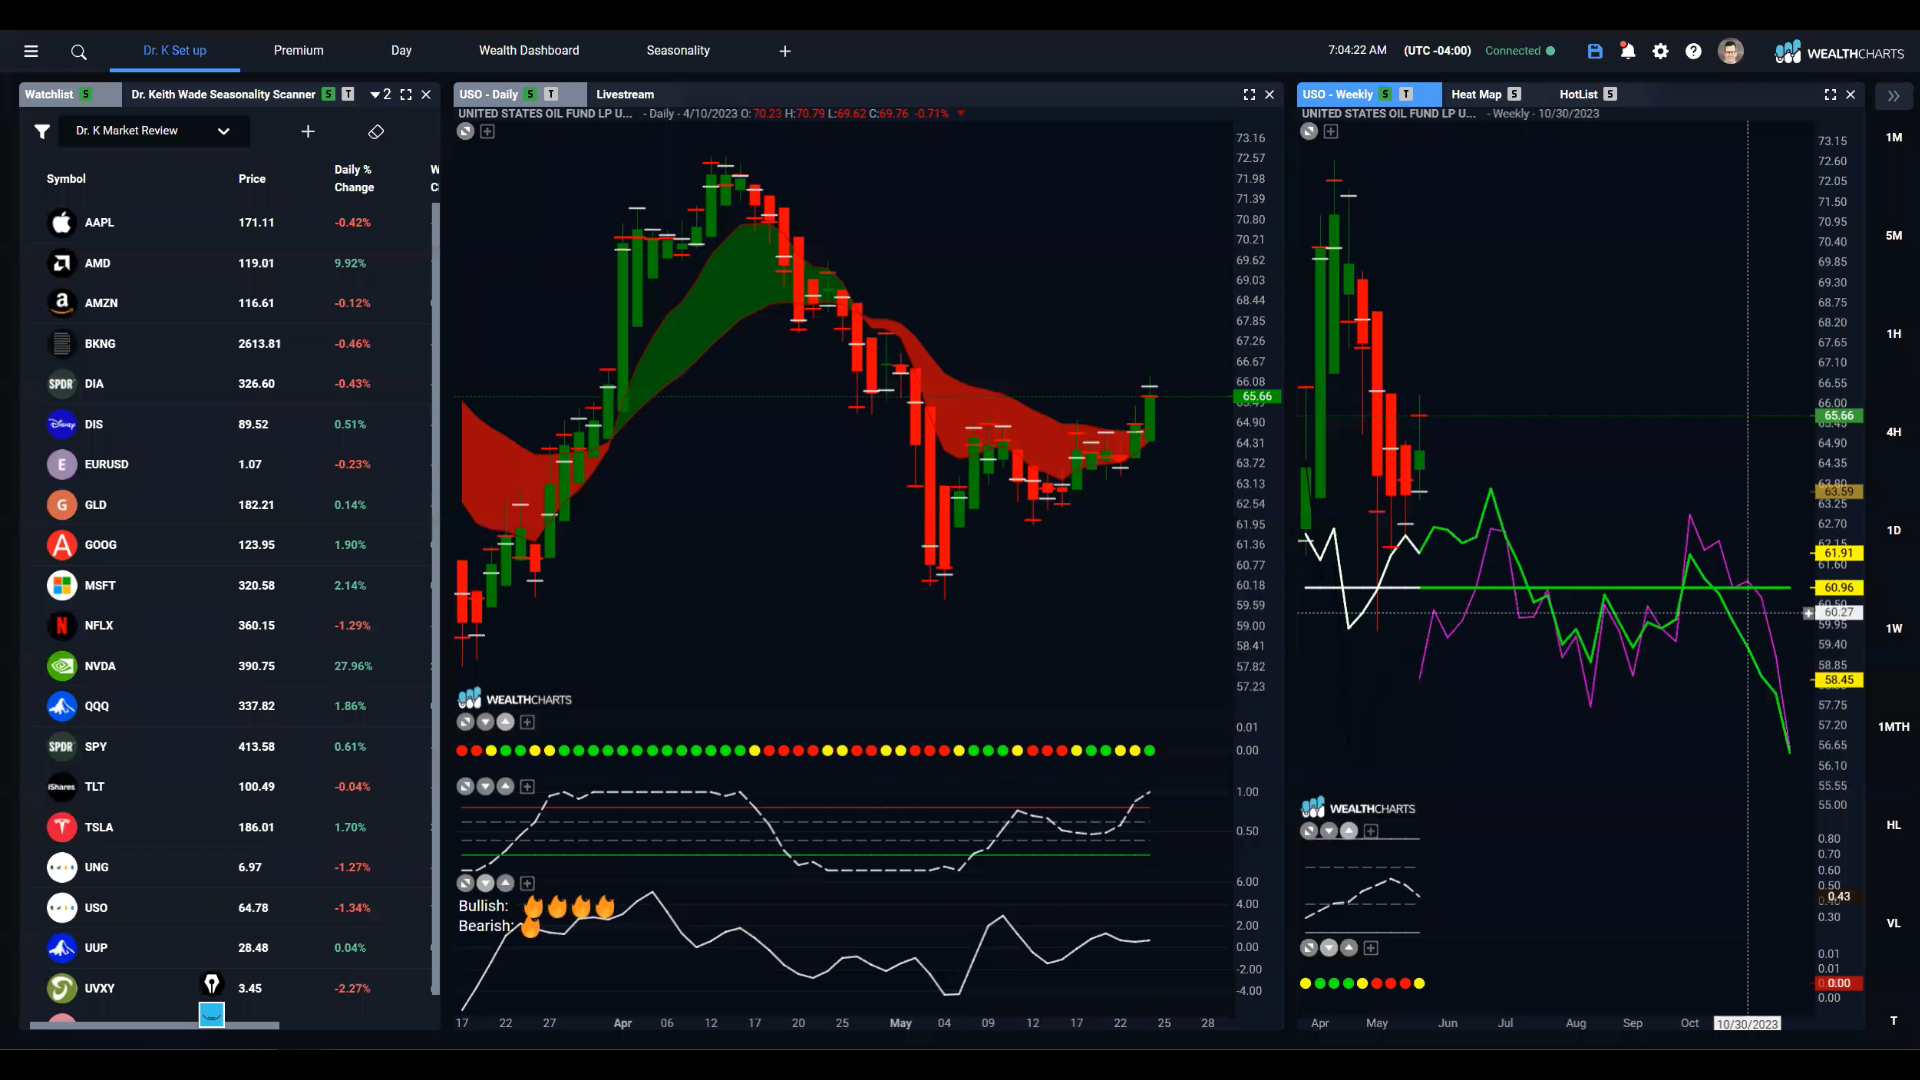Sort the watchlist by Daily % Change

[x=354, y=179]
